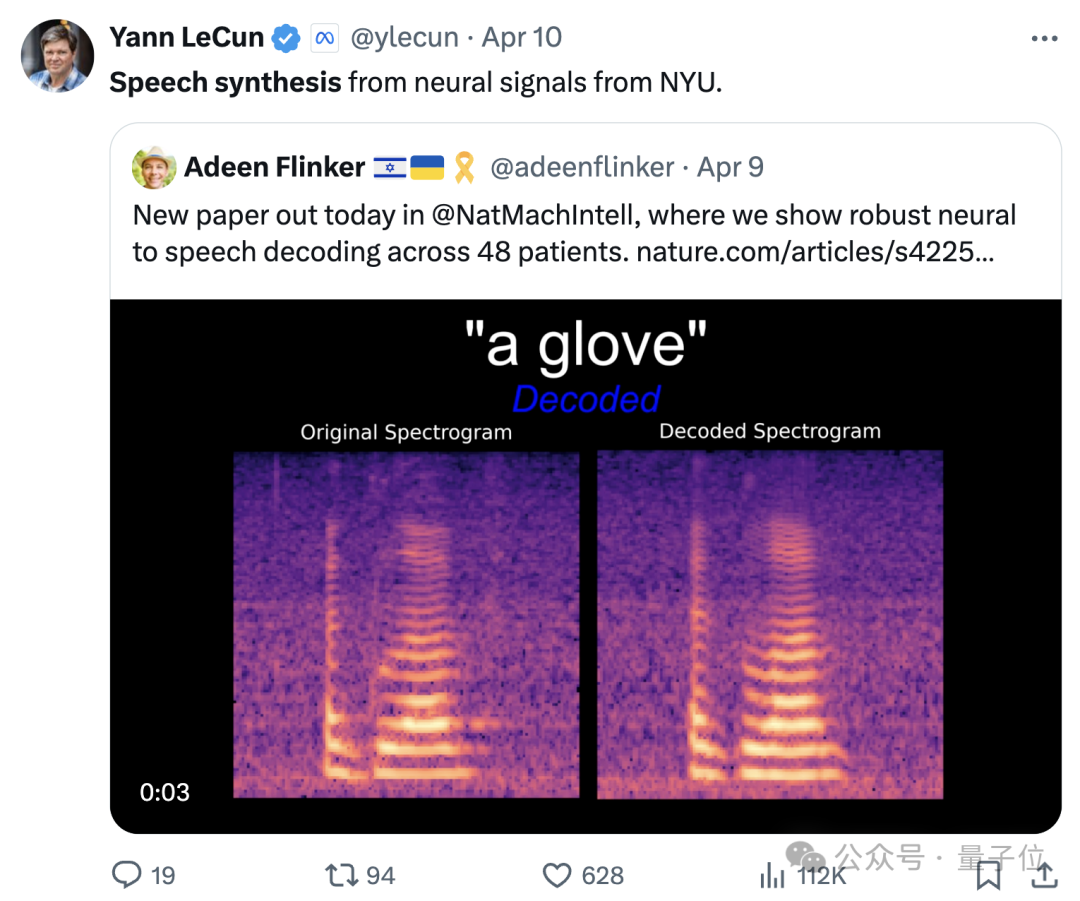Click the blue verified badge next to Yann LeCun
The height and width of the screenshot is (901, 1080).
pos(287,38)
